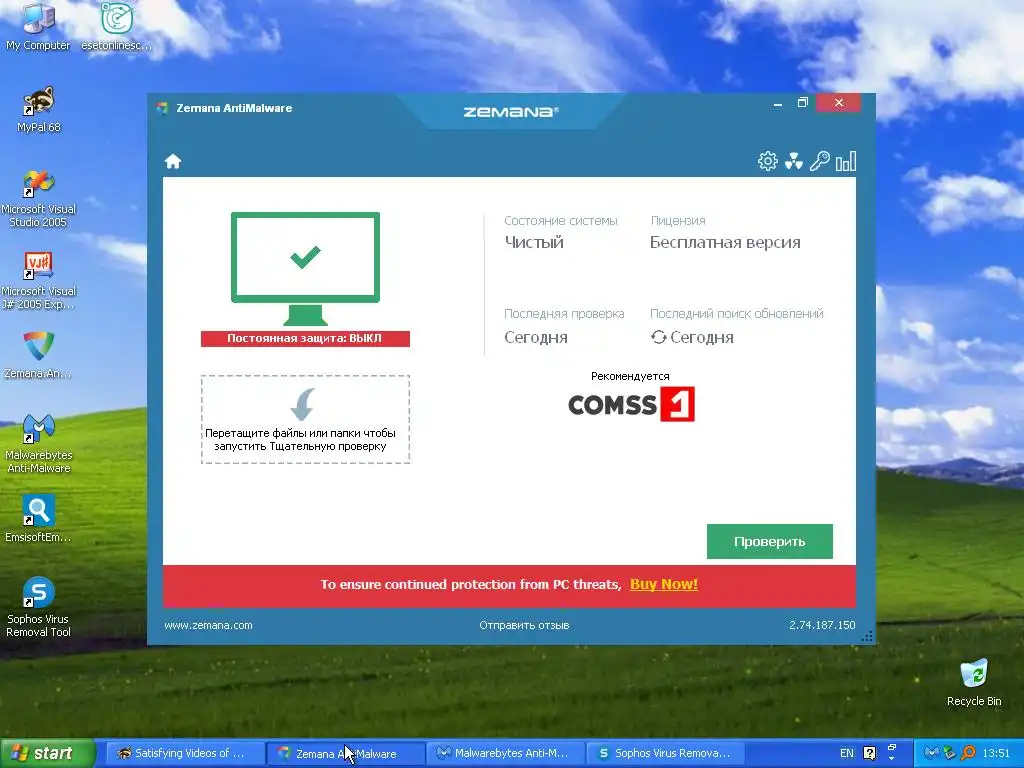The height and width of the screenshot is (768, 1024).
Task: Click the help question mark taskbar icon
Action: tap(869, 753)
